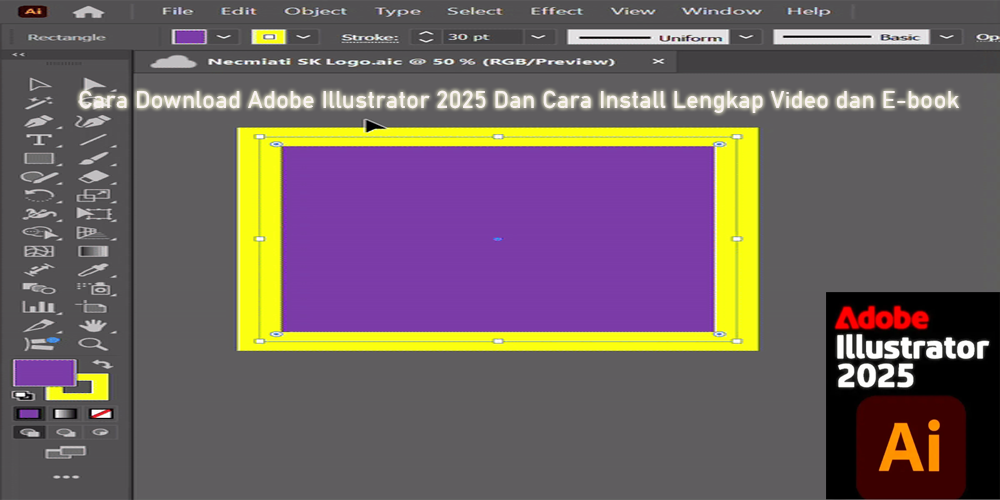The height and width of the screenshot is (500, 1000).
Task: Open Edit Toolbar three dots
Action: (x=66, y=476)
